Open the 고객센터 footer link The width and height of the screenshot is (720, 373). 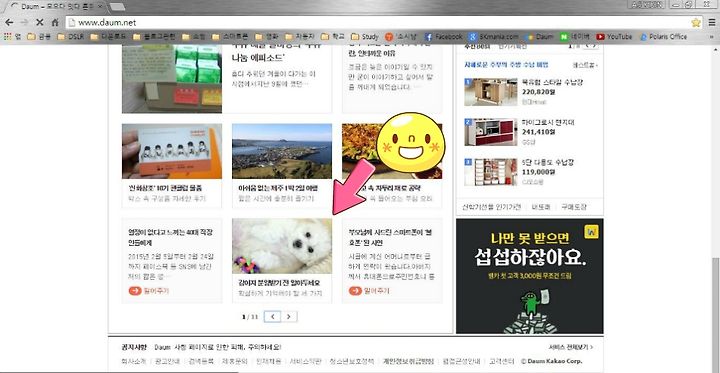503,361
